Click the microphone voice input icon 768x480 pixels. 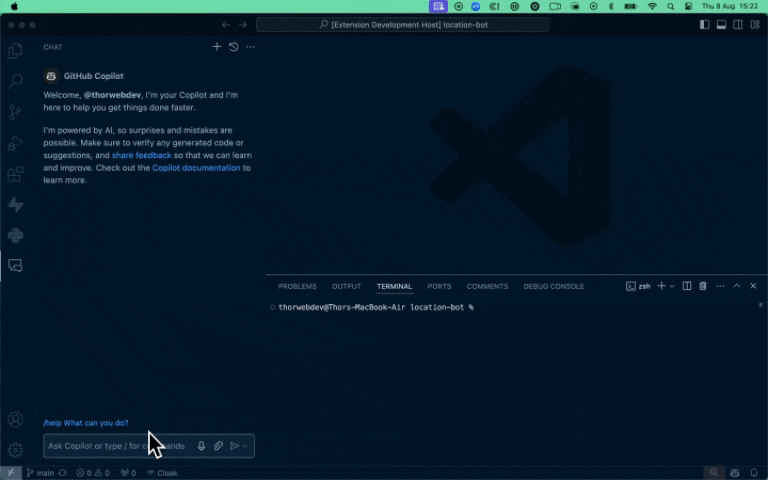201,446
